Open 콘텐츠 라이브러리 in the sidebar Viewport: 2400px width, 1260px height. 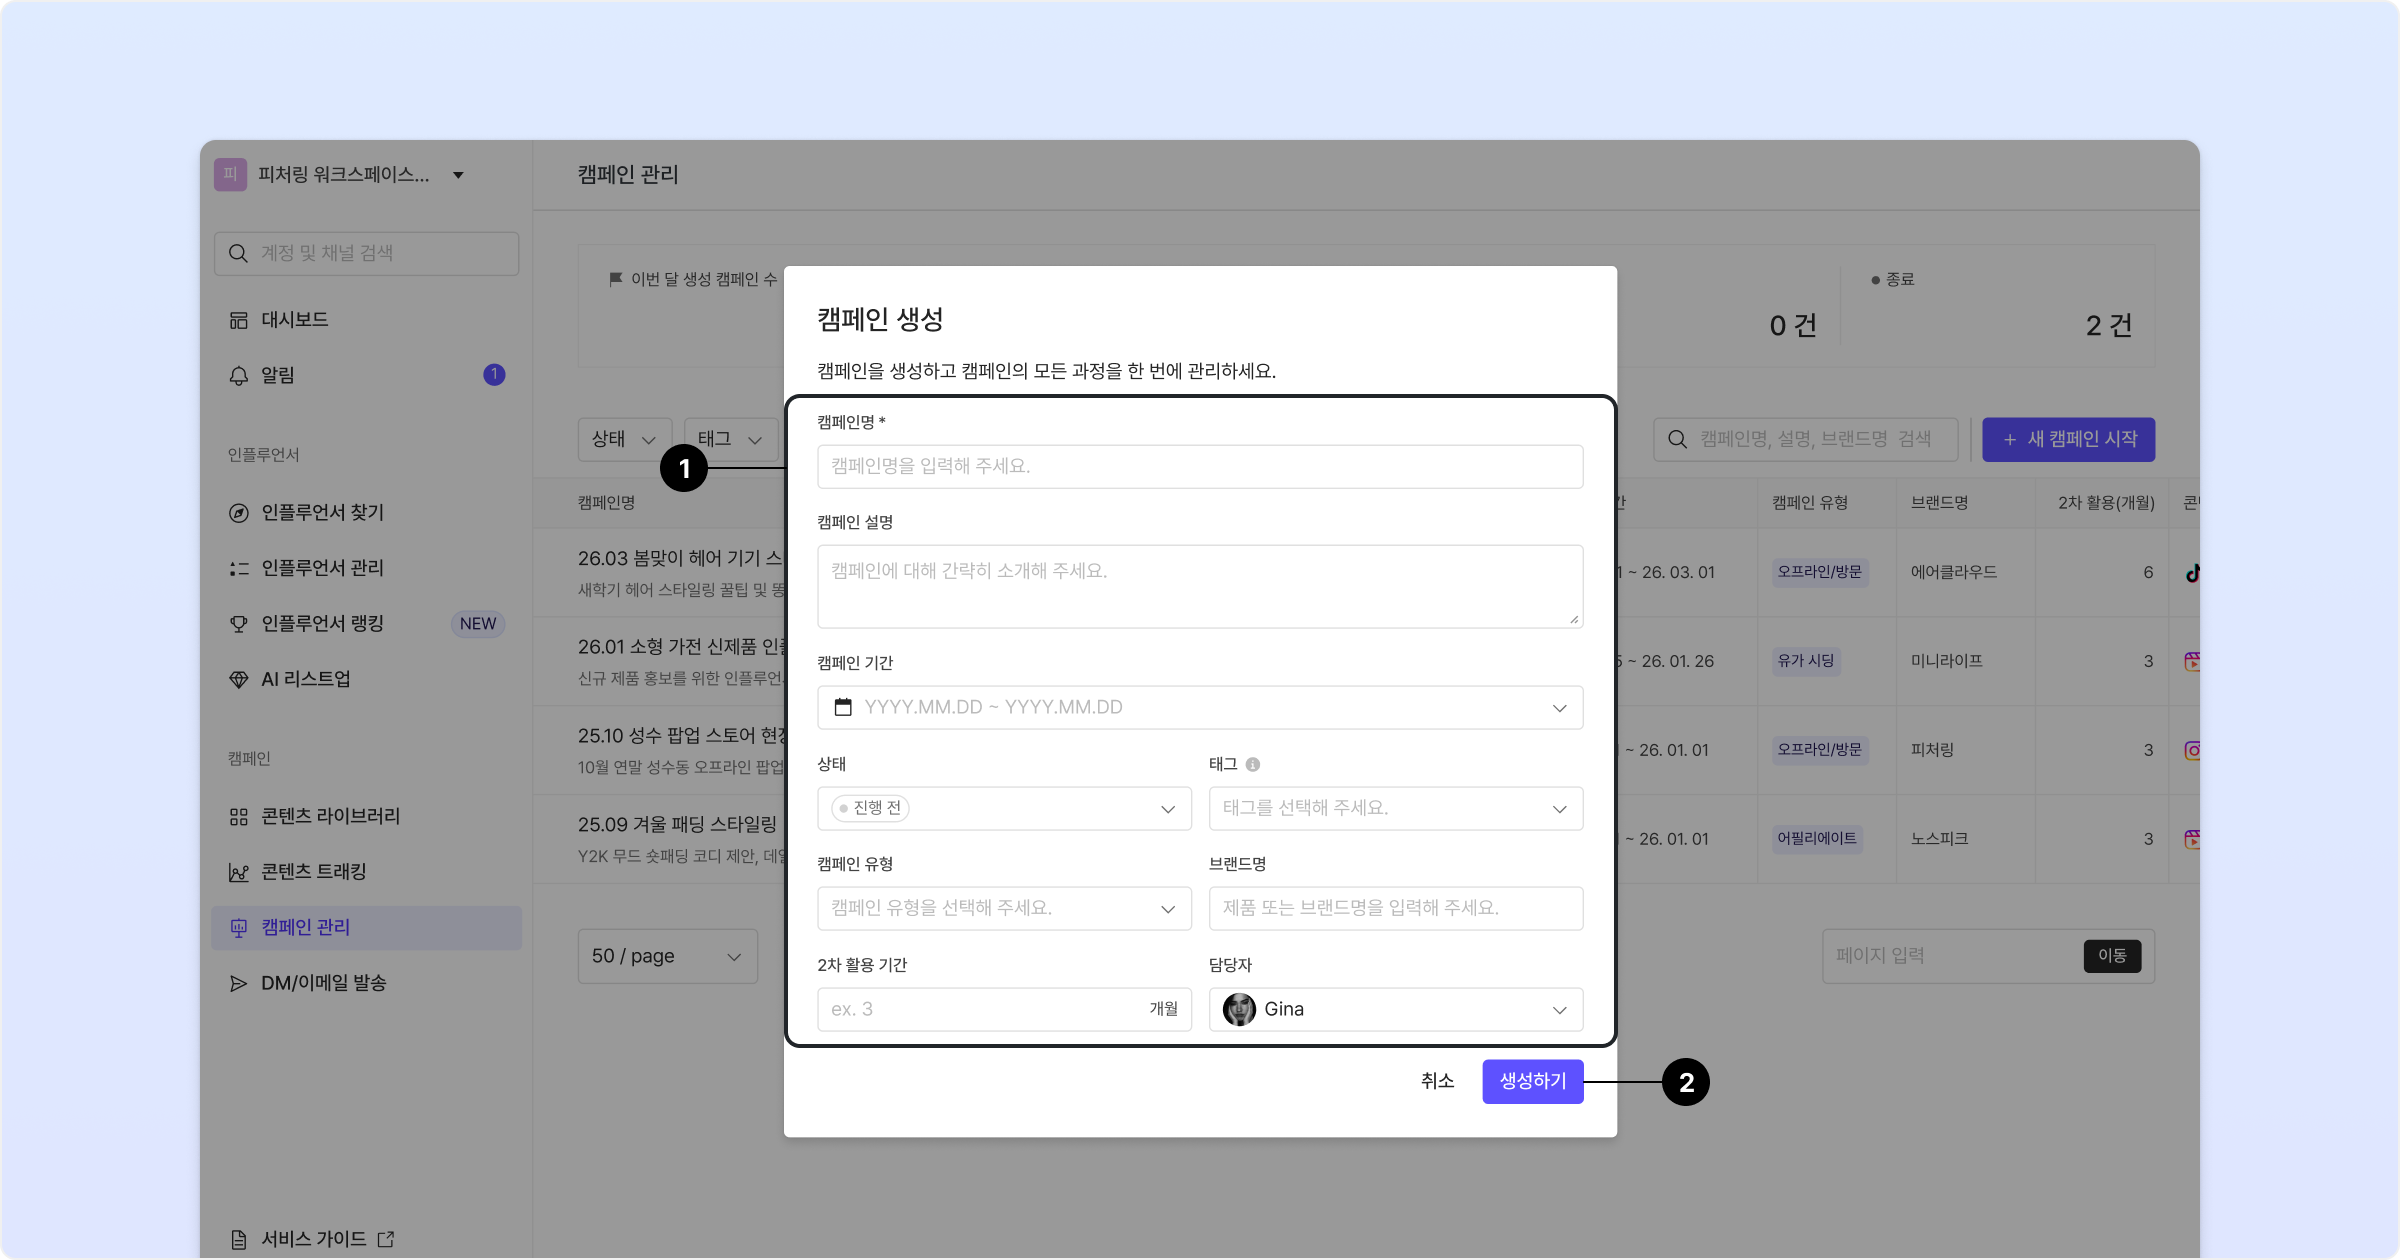pos(330,816)
